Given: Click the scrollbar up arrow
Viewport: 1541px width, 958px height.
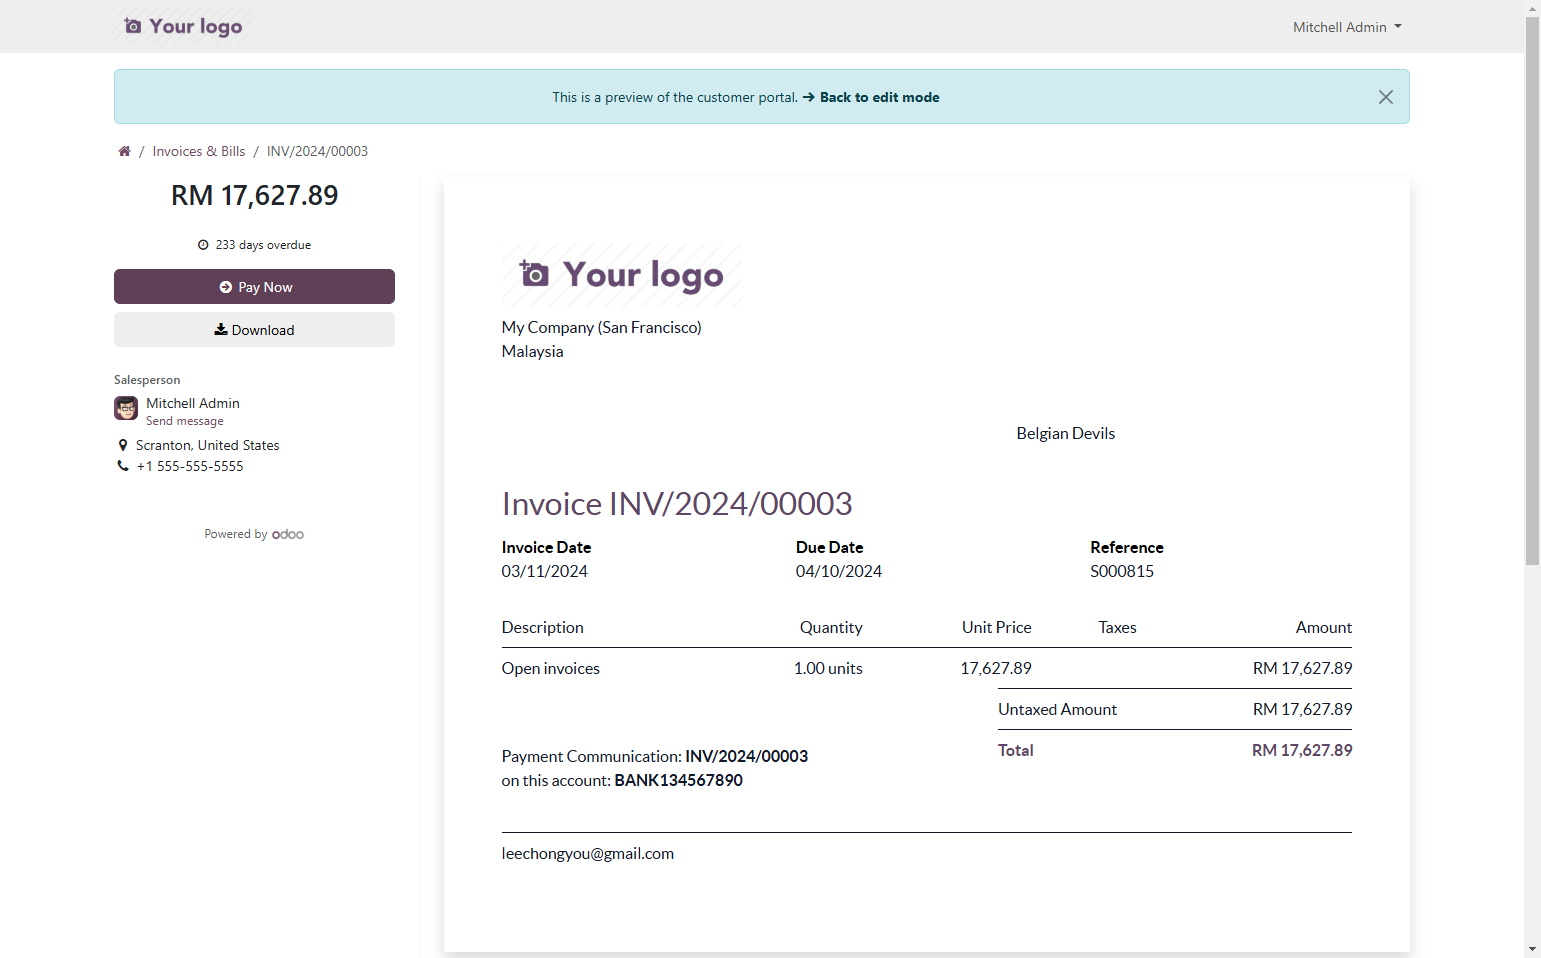Looking at the screenshot, I should click(1532, 8).
